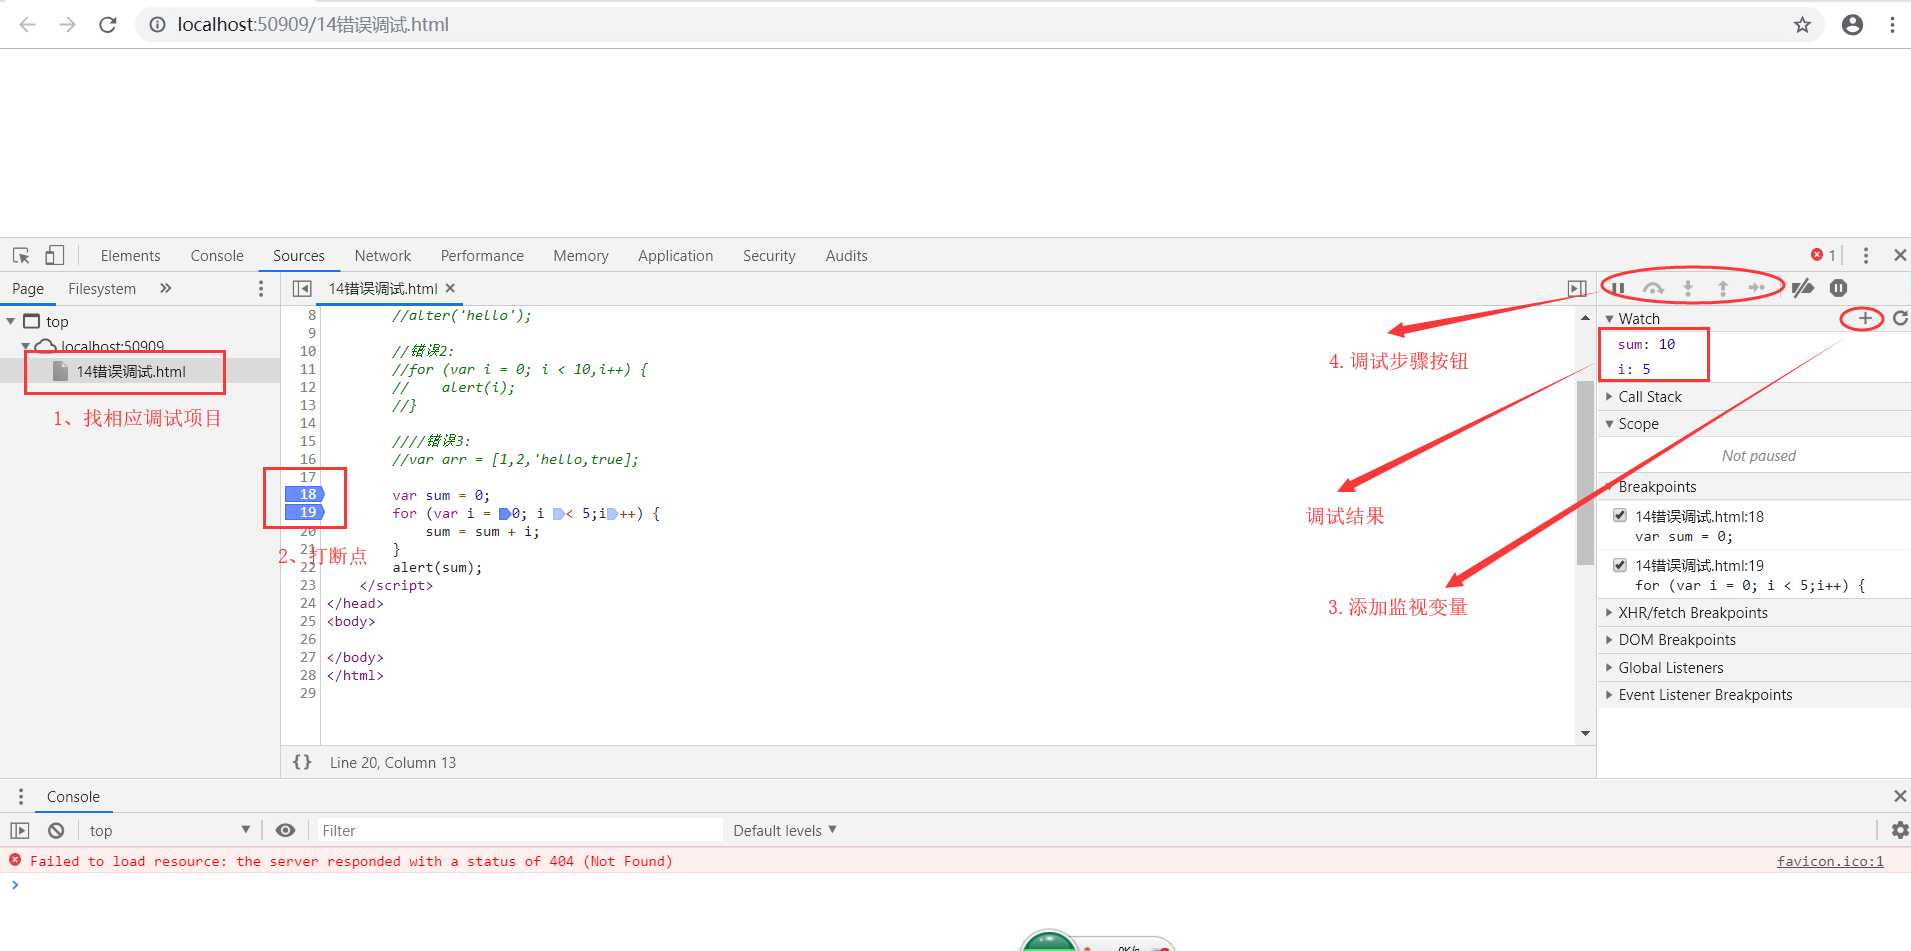This screenshot has height=951, width=1911.
Task: Bookmark this page with the star
Action: click(x=1802, y=24)
